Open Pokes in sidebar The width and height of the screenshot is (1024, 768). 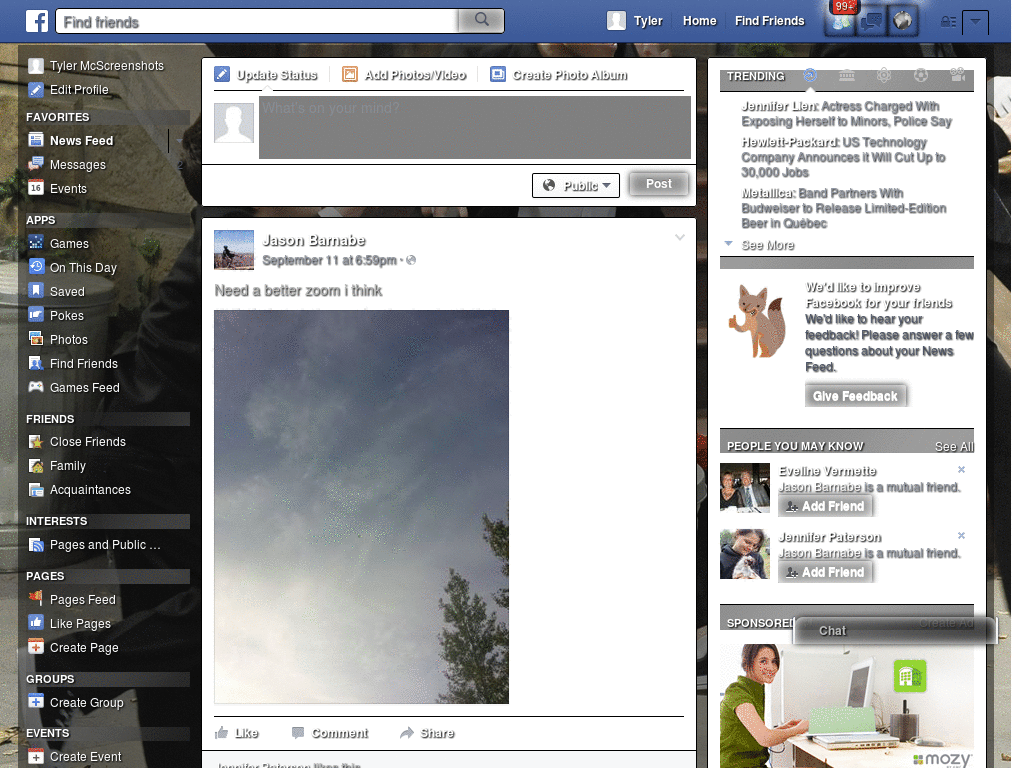pos(56,315)
